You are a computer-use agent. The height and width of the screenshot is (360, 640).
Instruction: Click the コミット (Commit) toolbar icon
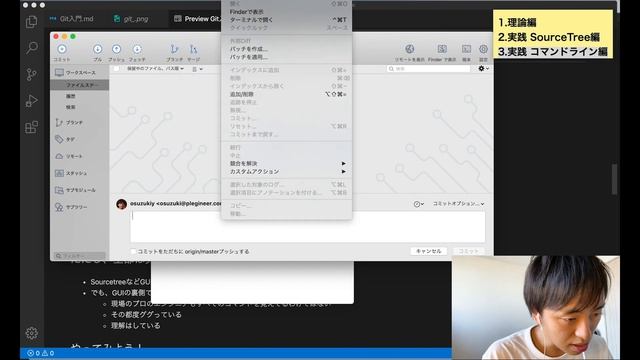point(62,49)
